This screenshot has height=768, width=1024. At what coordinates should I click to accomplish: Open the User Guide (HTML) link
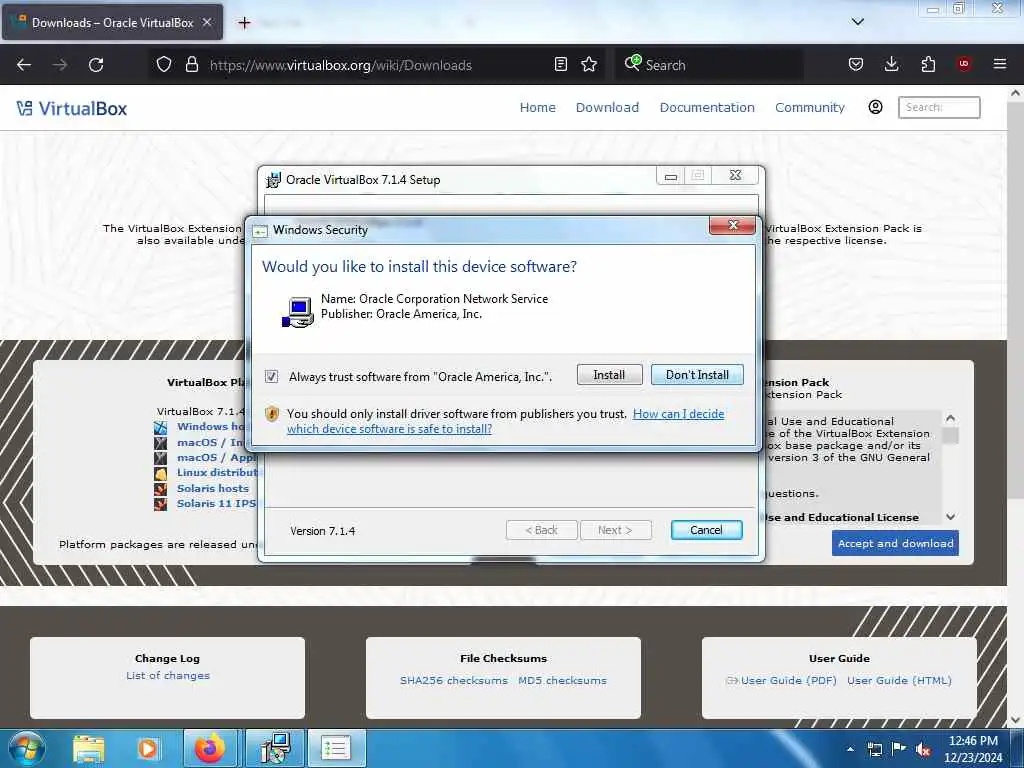pyautogui.click(x=899, y=680)
